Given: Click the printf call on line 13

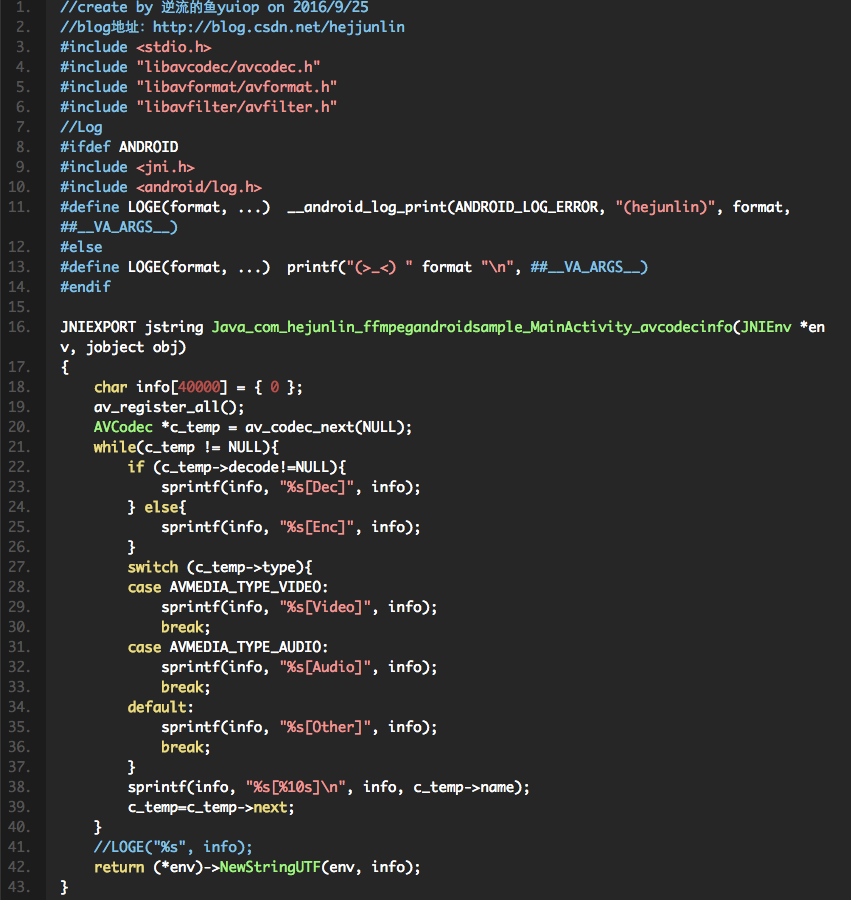Looking at the screenshot, I should (x=467, y=267).
